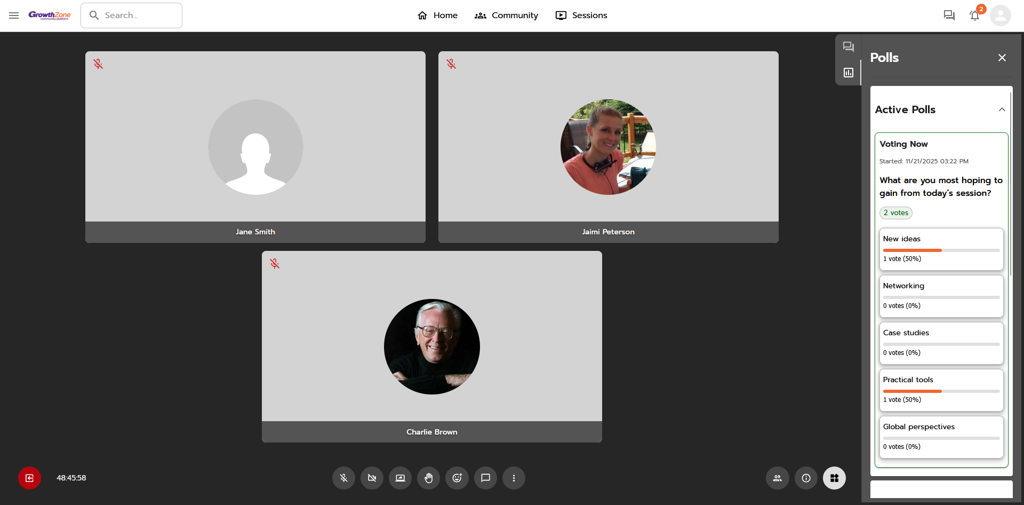The height and width of the screenshot is (505, 1024).
Task: Select Jane Smith's placeholder avatar
Action: coord(255,147)
